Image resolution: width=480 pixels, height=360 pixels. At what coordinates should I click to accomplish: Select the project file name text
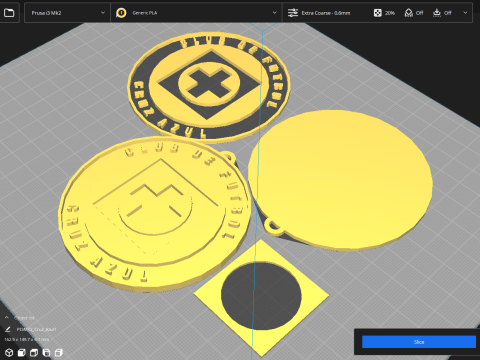point(36,329)
